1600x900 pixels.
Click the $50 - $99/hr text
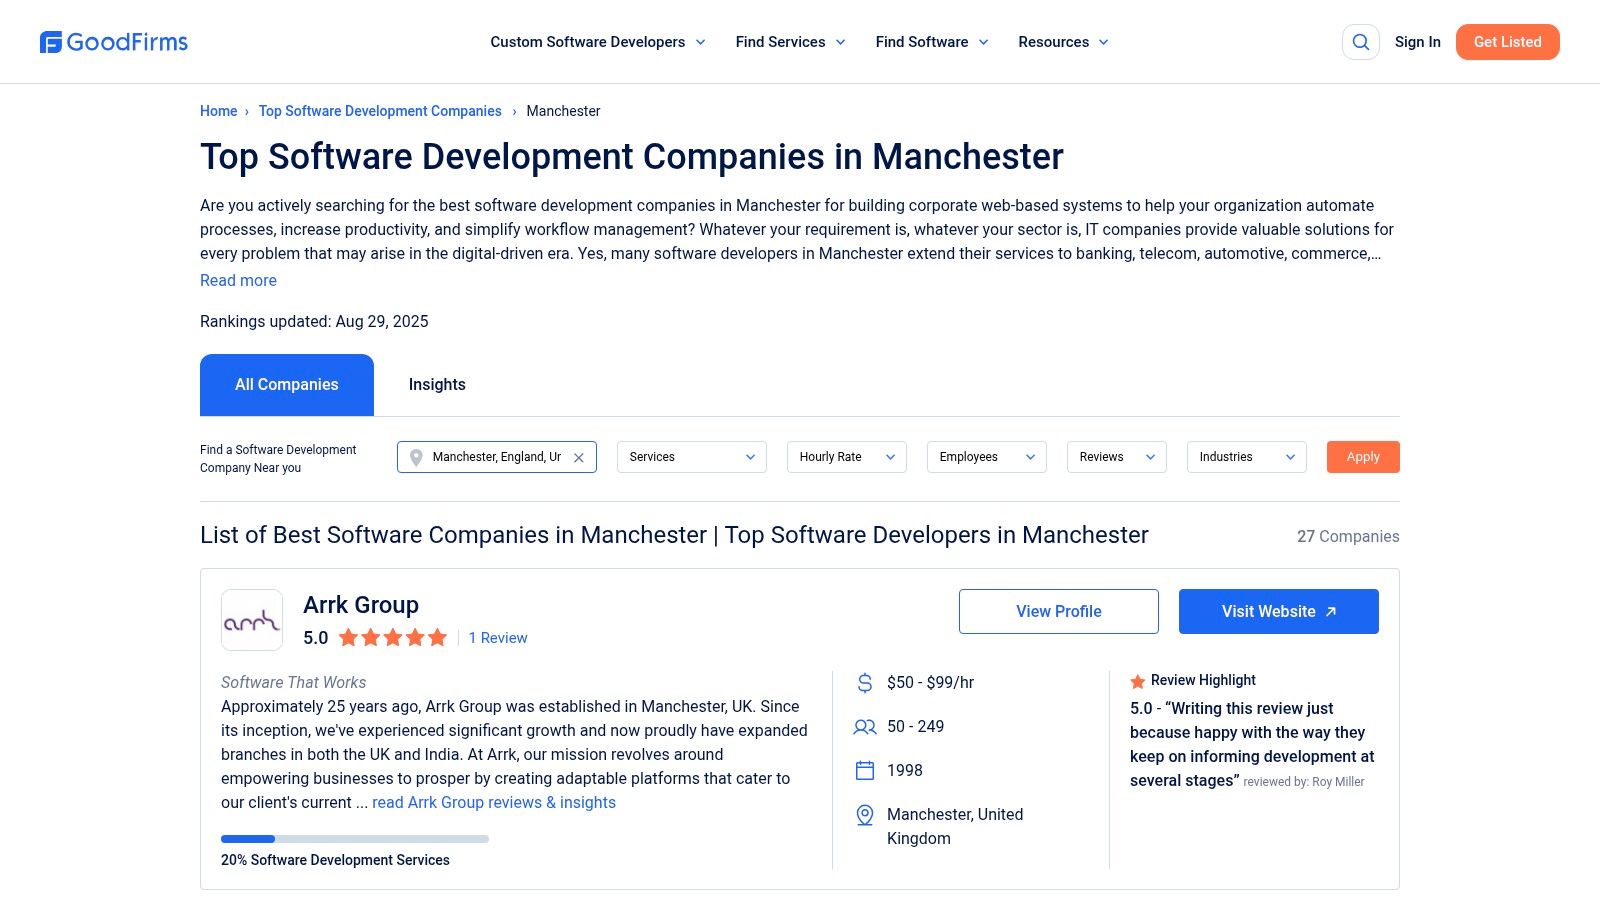pos(930,683)
